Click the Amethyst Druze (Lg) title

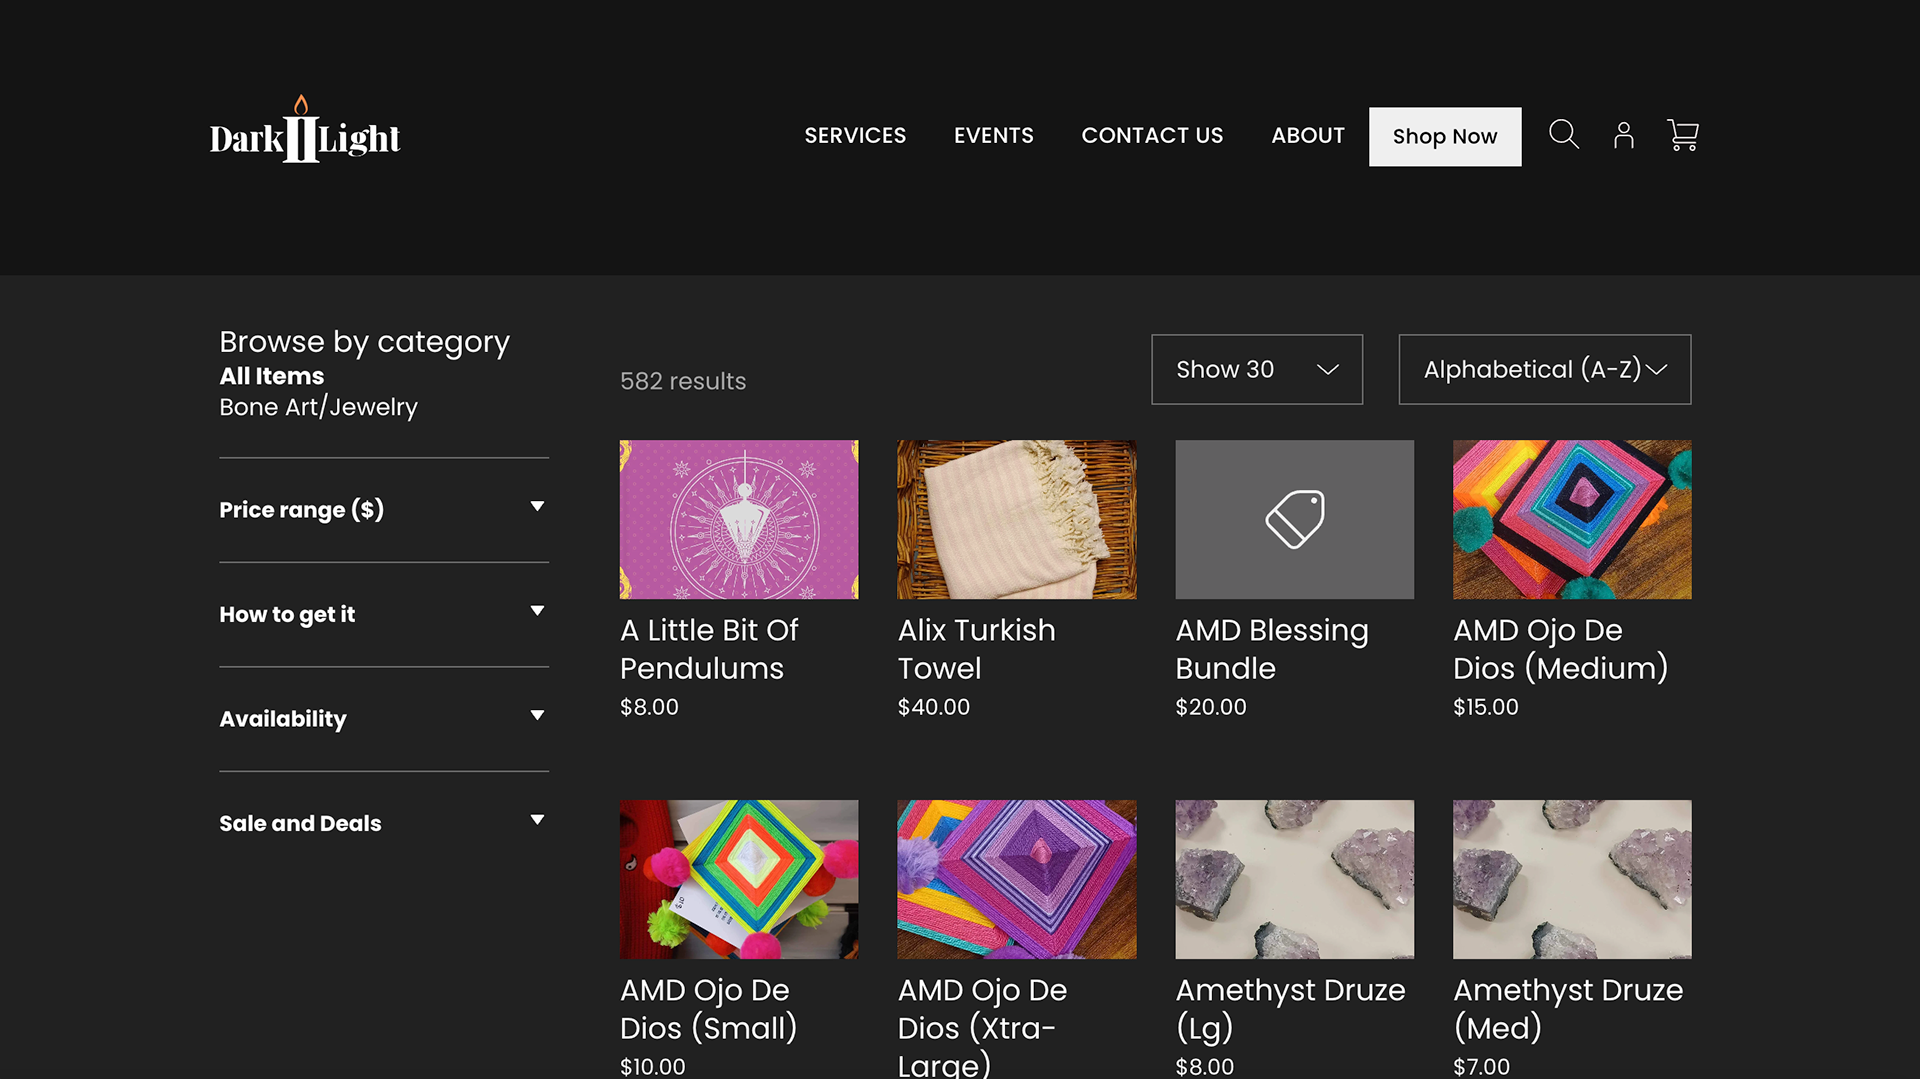click(1290, 1009)
